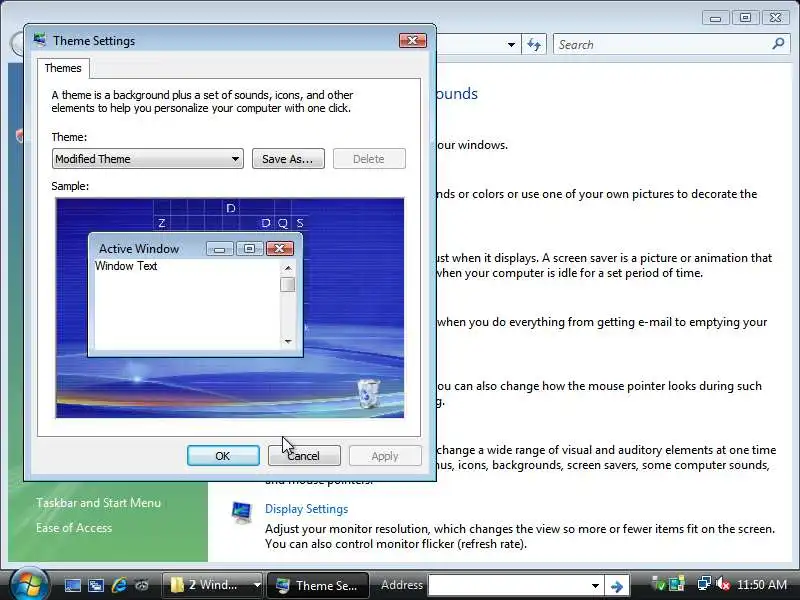Click Show Desktop quick launch icon
This screenshot has height=600, width=800.
[x=72, y=585]
